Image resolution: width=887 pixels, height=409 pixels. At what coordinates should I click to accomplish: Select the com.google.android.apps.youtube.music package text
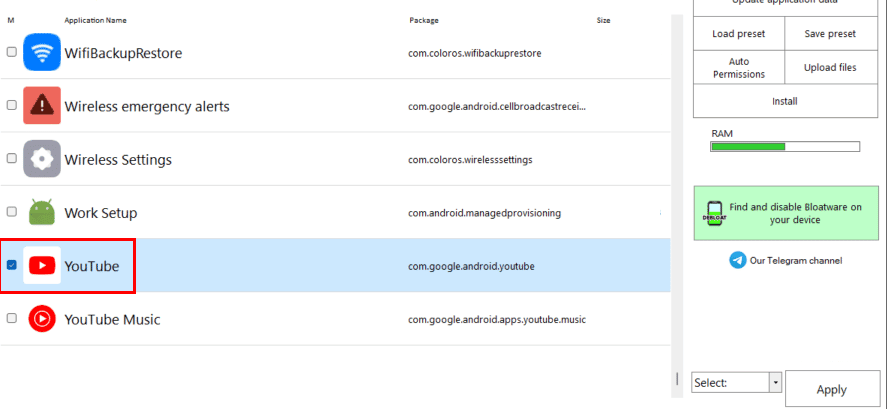[x=497, y=320]
